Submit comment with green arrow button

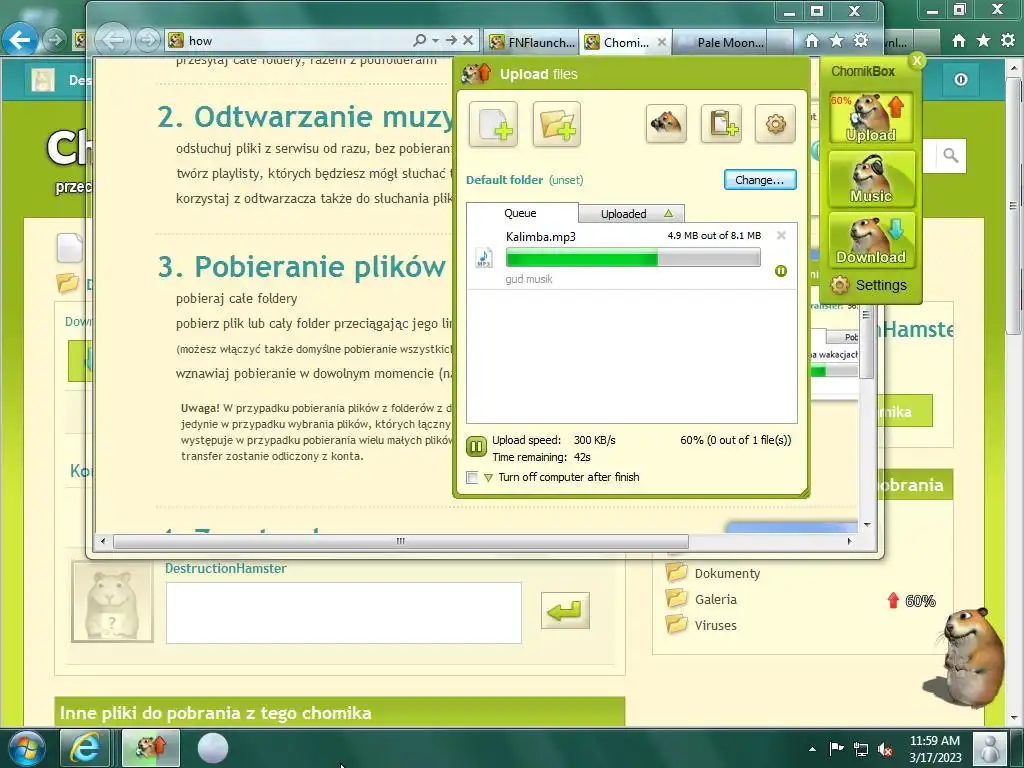(x=565, y=611)
